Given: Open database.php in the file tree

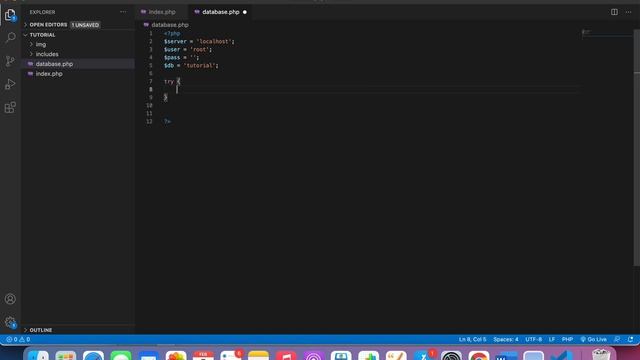Looking at the screenshot, I should (x=54, y=64).
